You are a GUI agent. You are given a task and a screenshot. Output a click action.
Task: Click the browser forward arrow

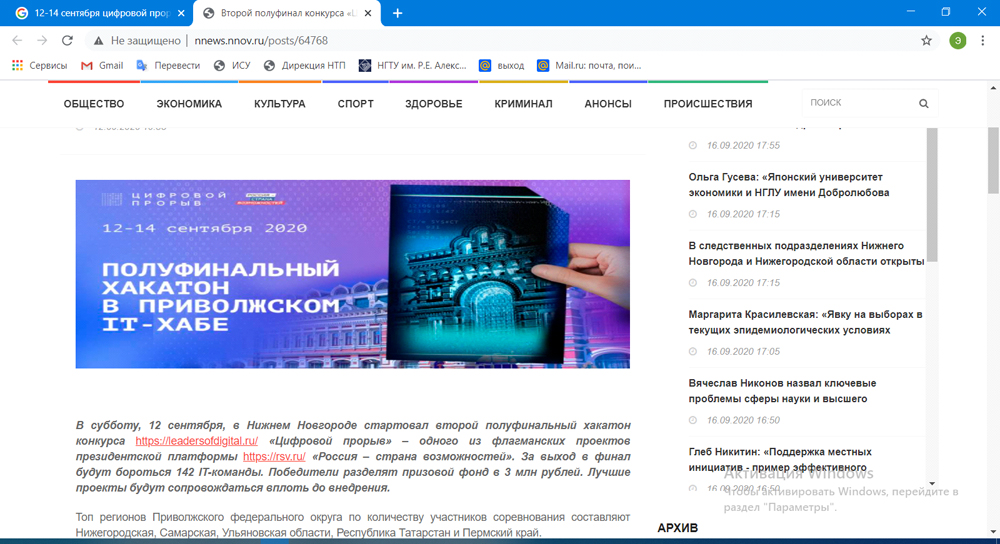(42, 40)
